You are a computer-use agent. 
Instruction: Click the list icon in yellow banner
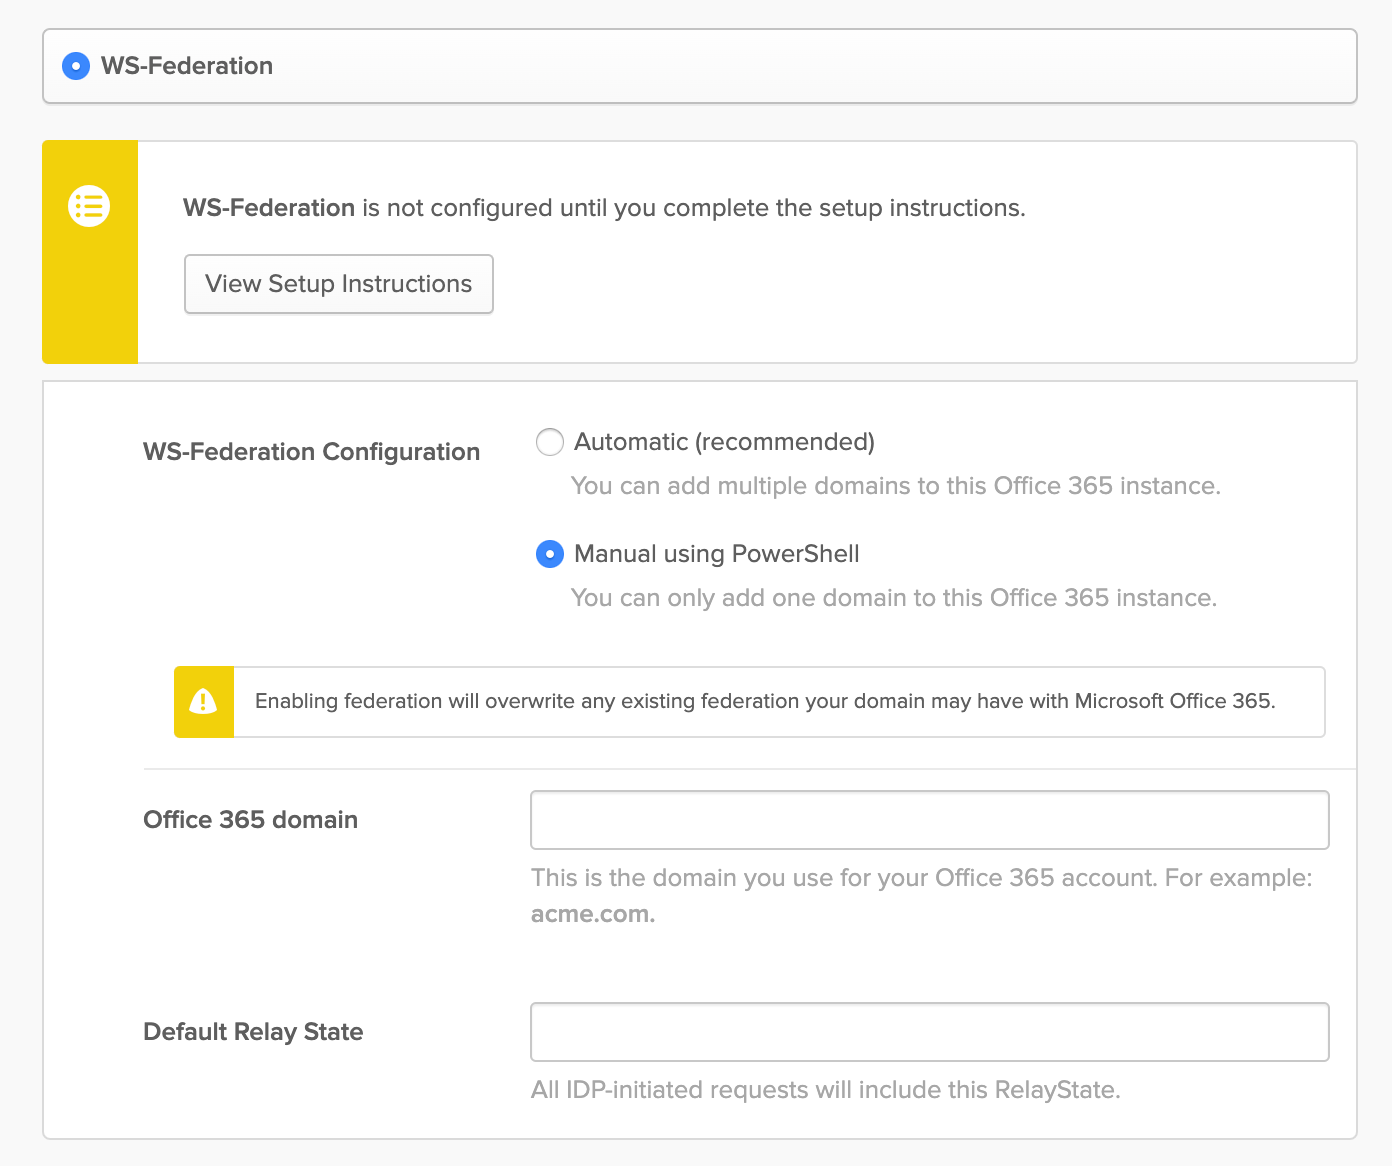[89, 206]
